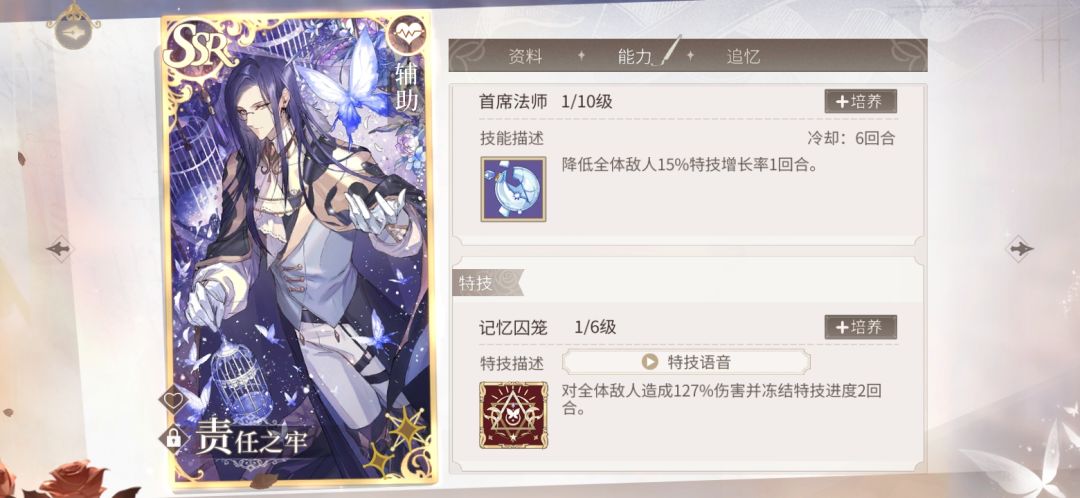The image size is (1080, 498).
Task: Toggle the favorite heart on the card
Action: [x=172, y=400]
